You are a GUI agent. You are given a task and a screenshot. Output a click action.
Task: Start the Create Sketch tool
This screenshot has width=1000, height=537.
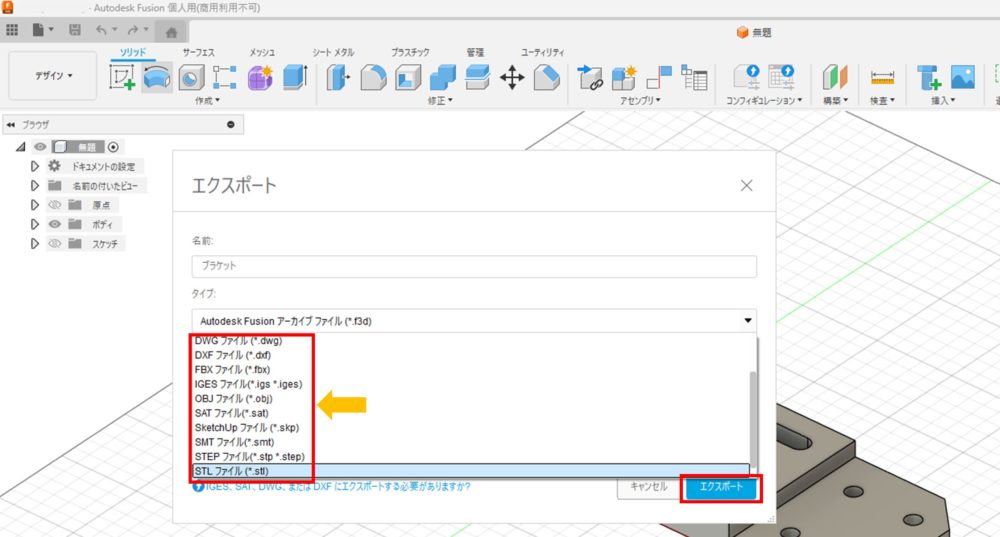[122, 78]
